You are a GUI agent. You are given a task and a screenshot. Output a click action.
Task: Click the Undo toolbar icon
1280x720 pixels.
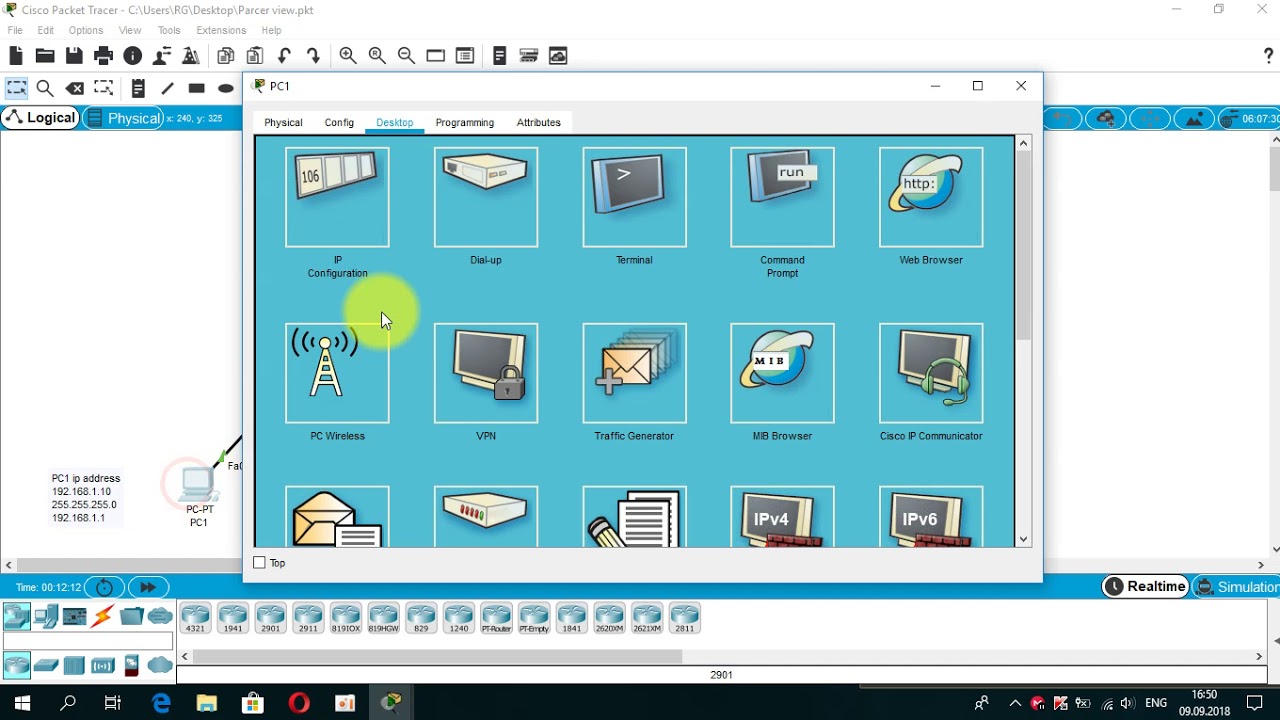click(284, 56)
